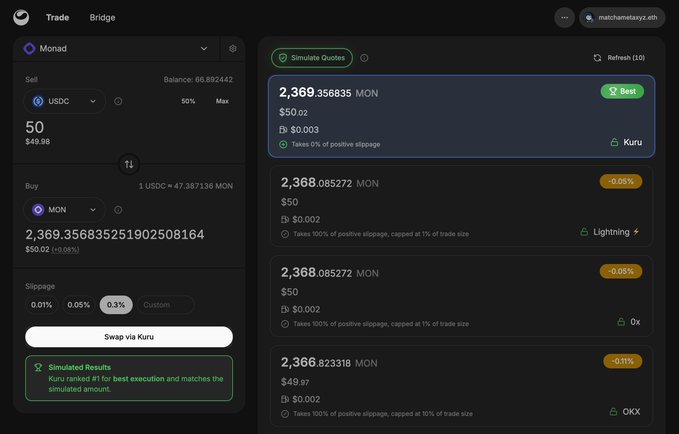Click the Takes 0% of positive slippage text
679x434 pixels.
pos(336,144)
